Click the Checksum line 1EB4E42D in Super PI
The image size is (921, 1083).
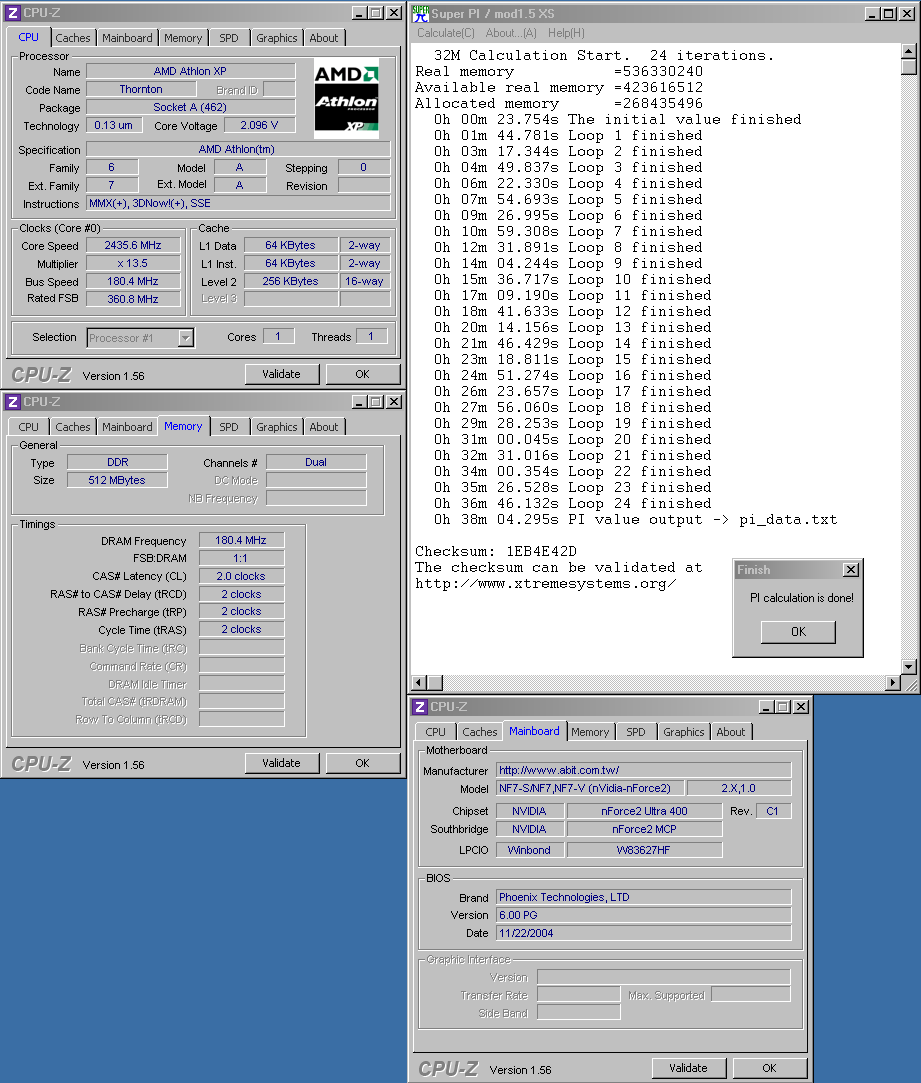[x=495, y=551]
